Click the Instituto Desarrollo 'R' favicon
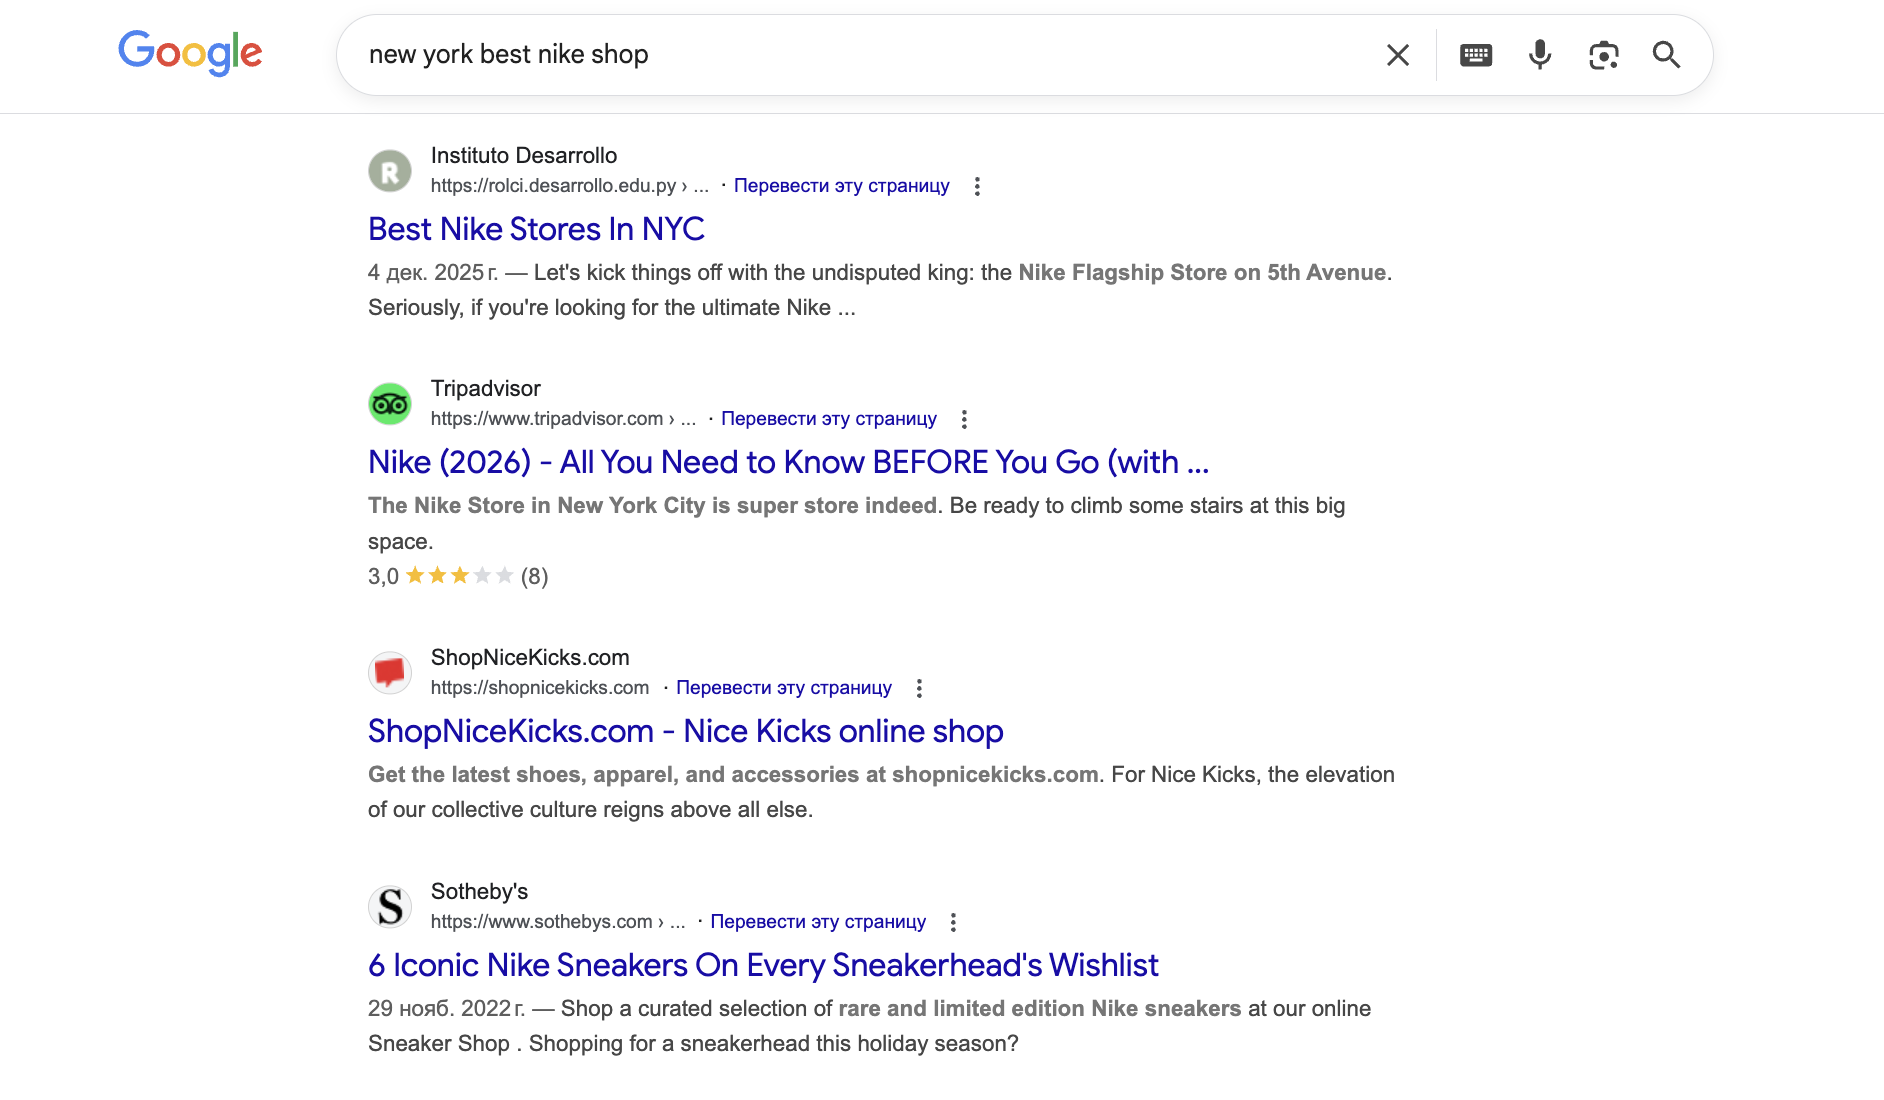The height and width of the screenshot is (1100, 1884). click(390, 171)
